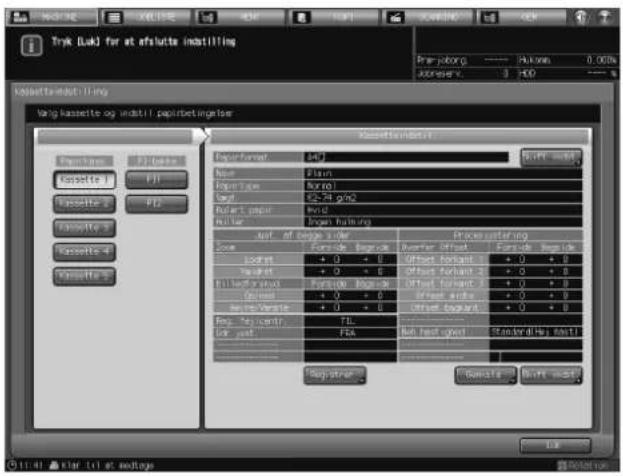Screen dimensions: 623x476
Task: Click the Registrer button
Action: pyautogui.click(x=335, y=375)
